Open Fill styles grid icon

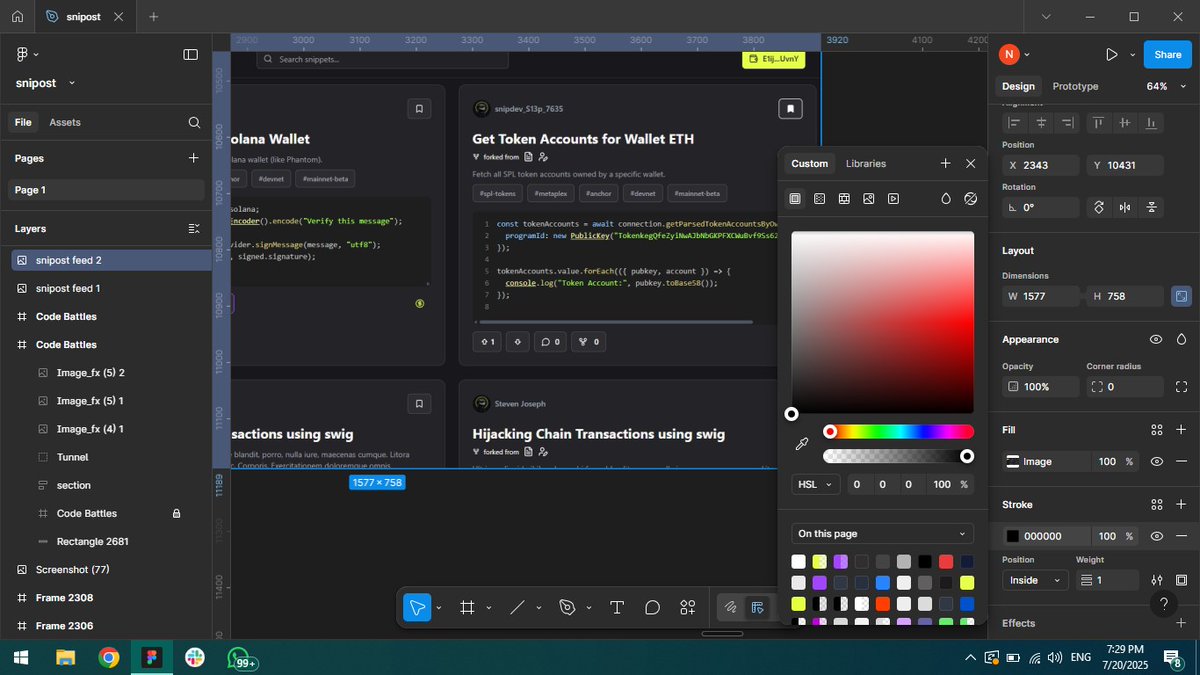click(1156, 430)
